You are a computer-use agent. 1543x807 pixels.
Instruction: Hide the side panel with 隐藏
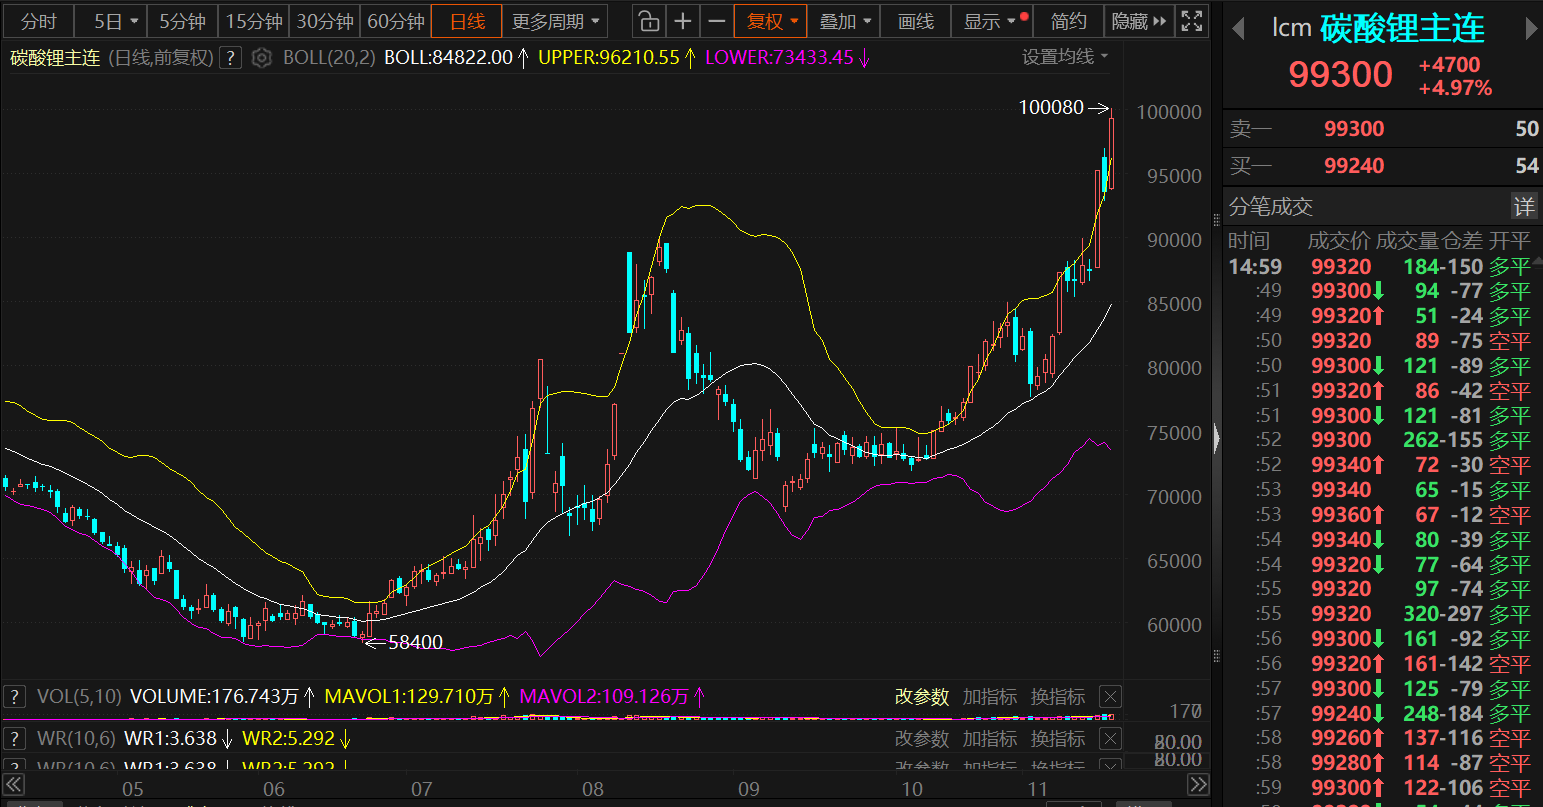click(1139, 21)
